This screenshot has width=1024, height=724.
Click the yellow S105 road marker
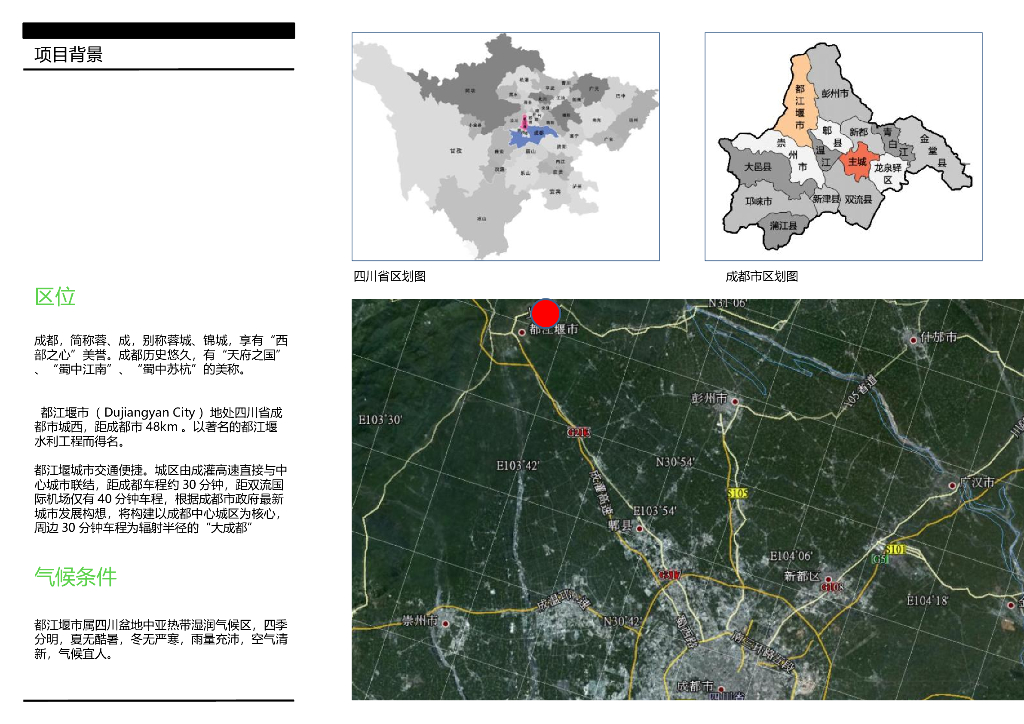(737, 493)
